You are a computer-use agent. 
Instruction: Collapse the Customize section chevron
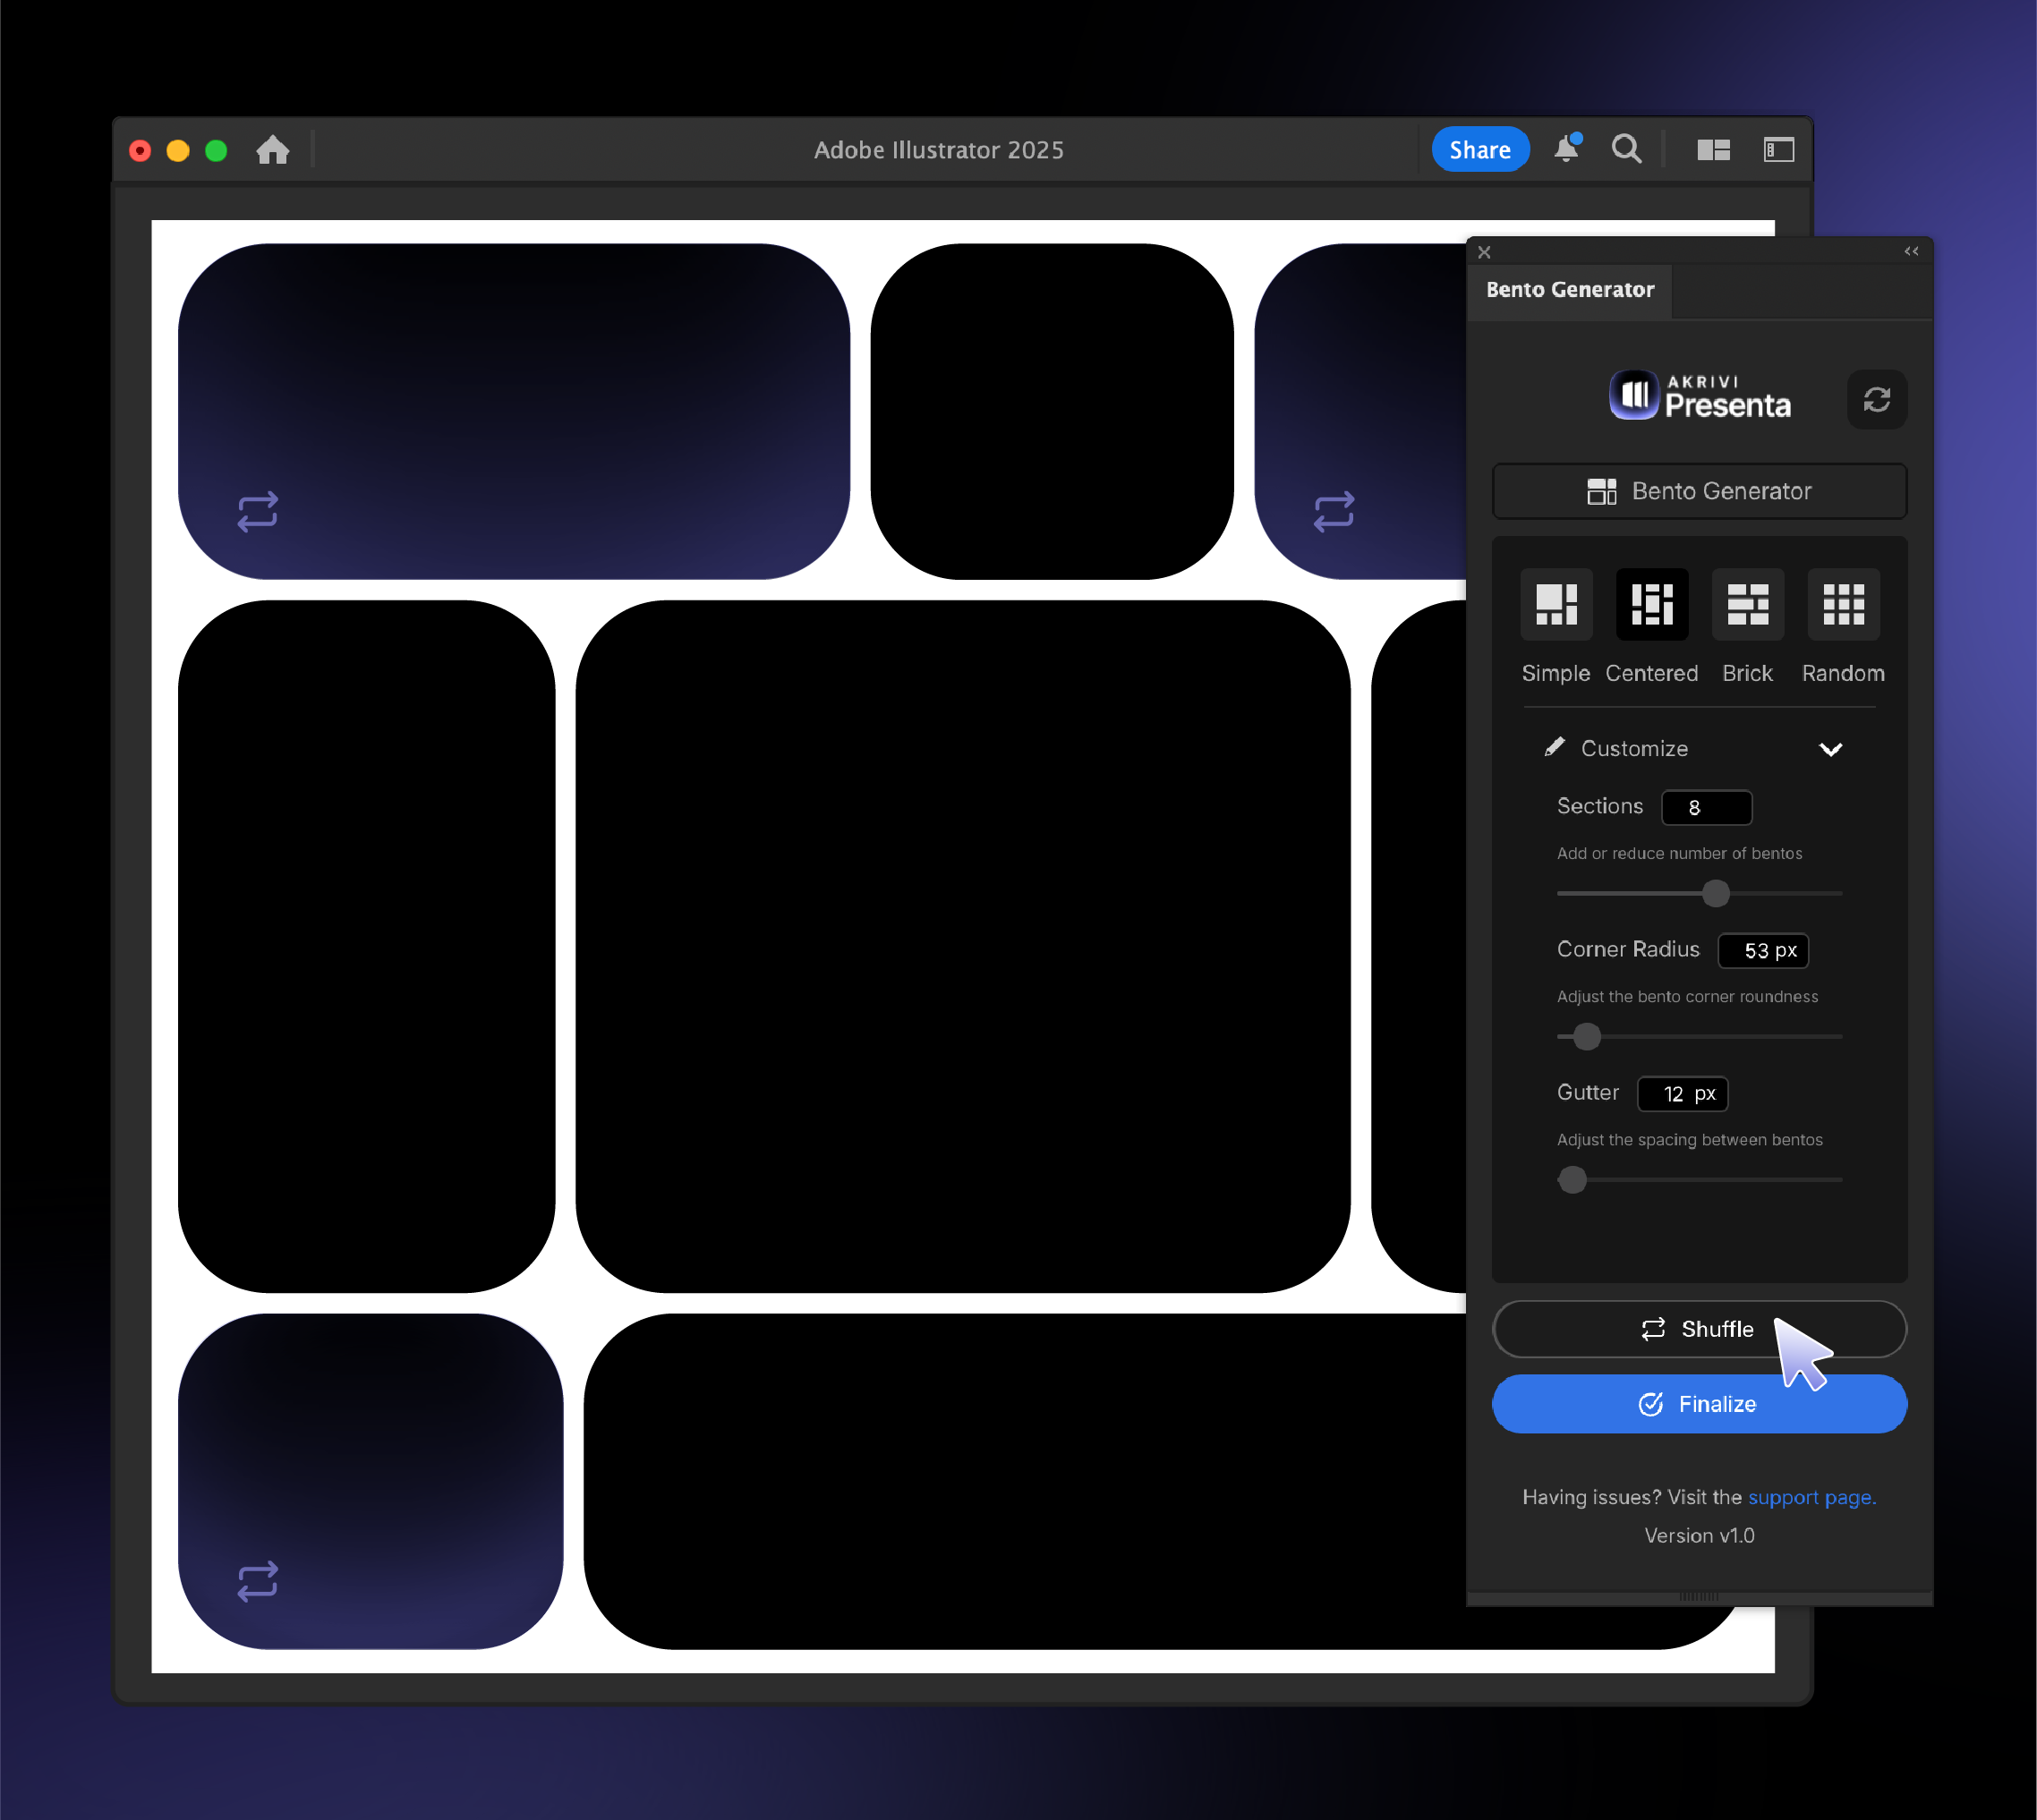click(x=1830, y=749)
